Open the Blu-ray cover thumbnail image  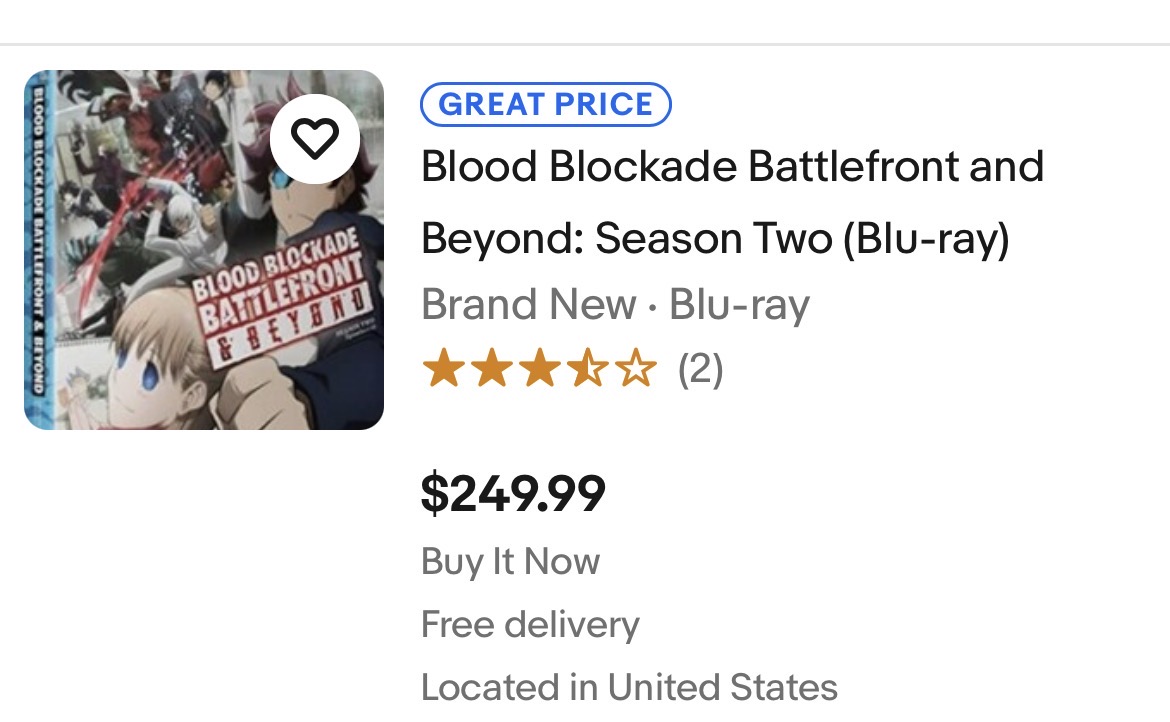click(x=204, y=250)
